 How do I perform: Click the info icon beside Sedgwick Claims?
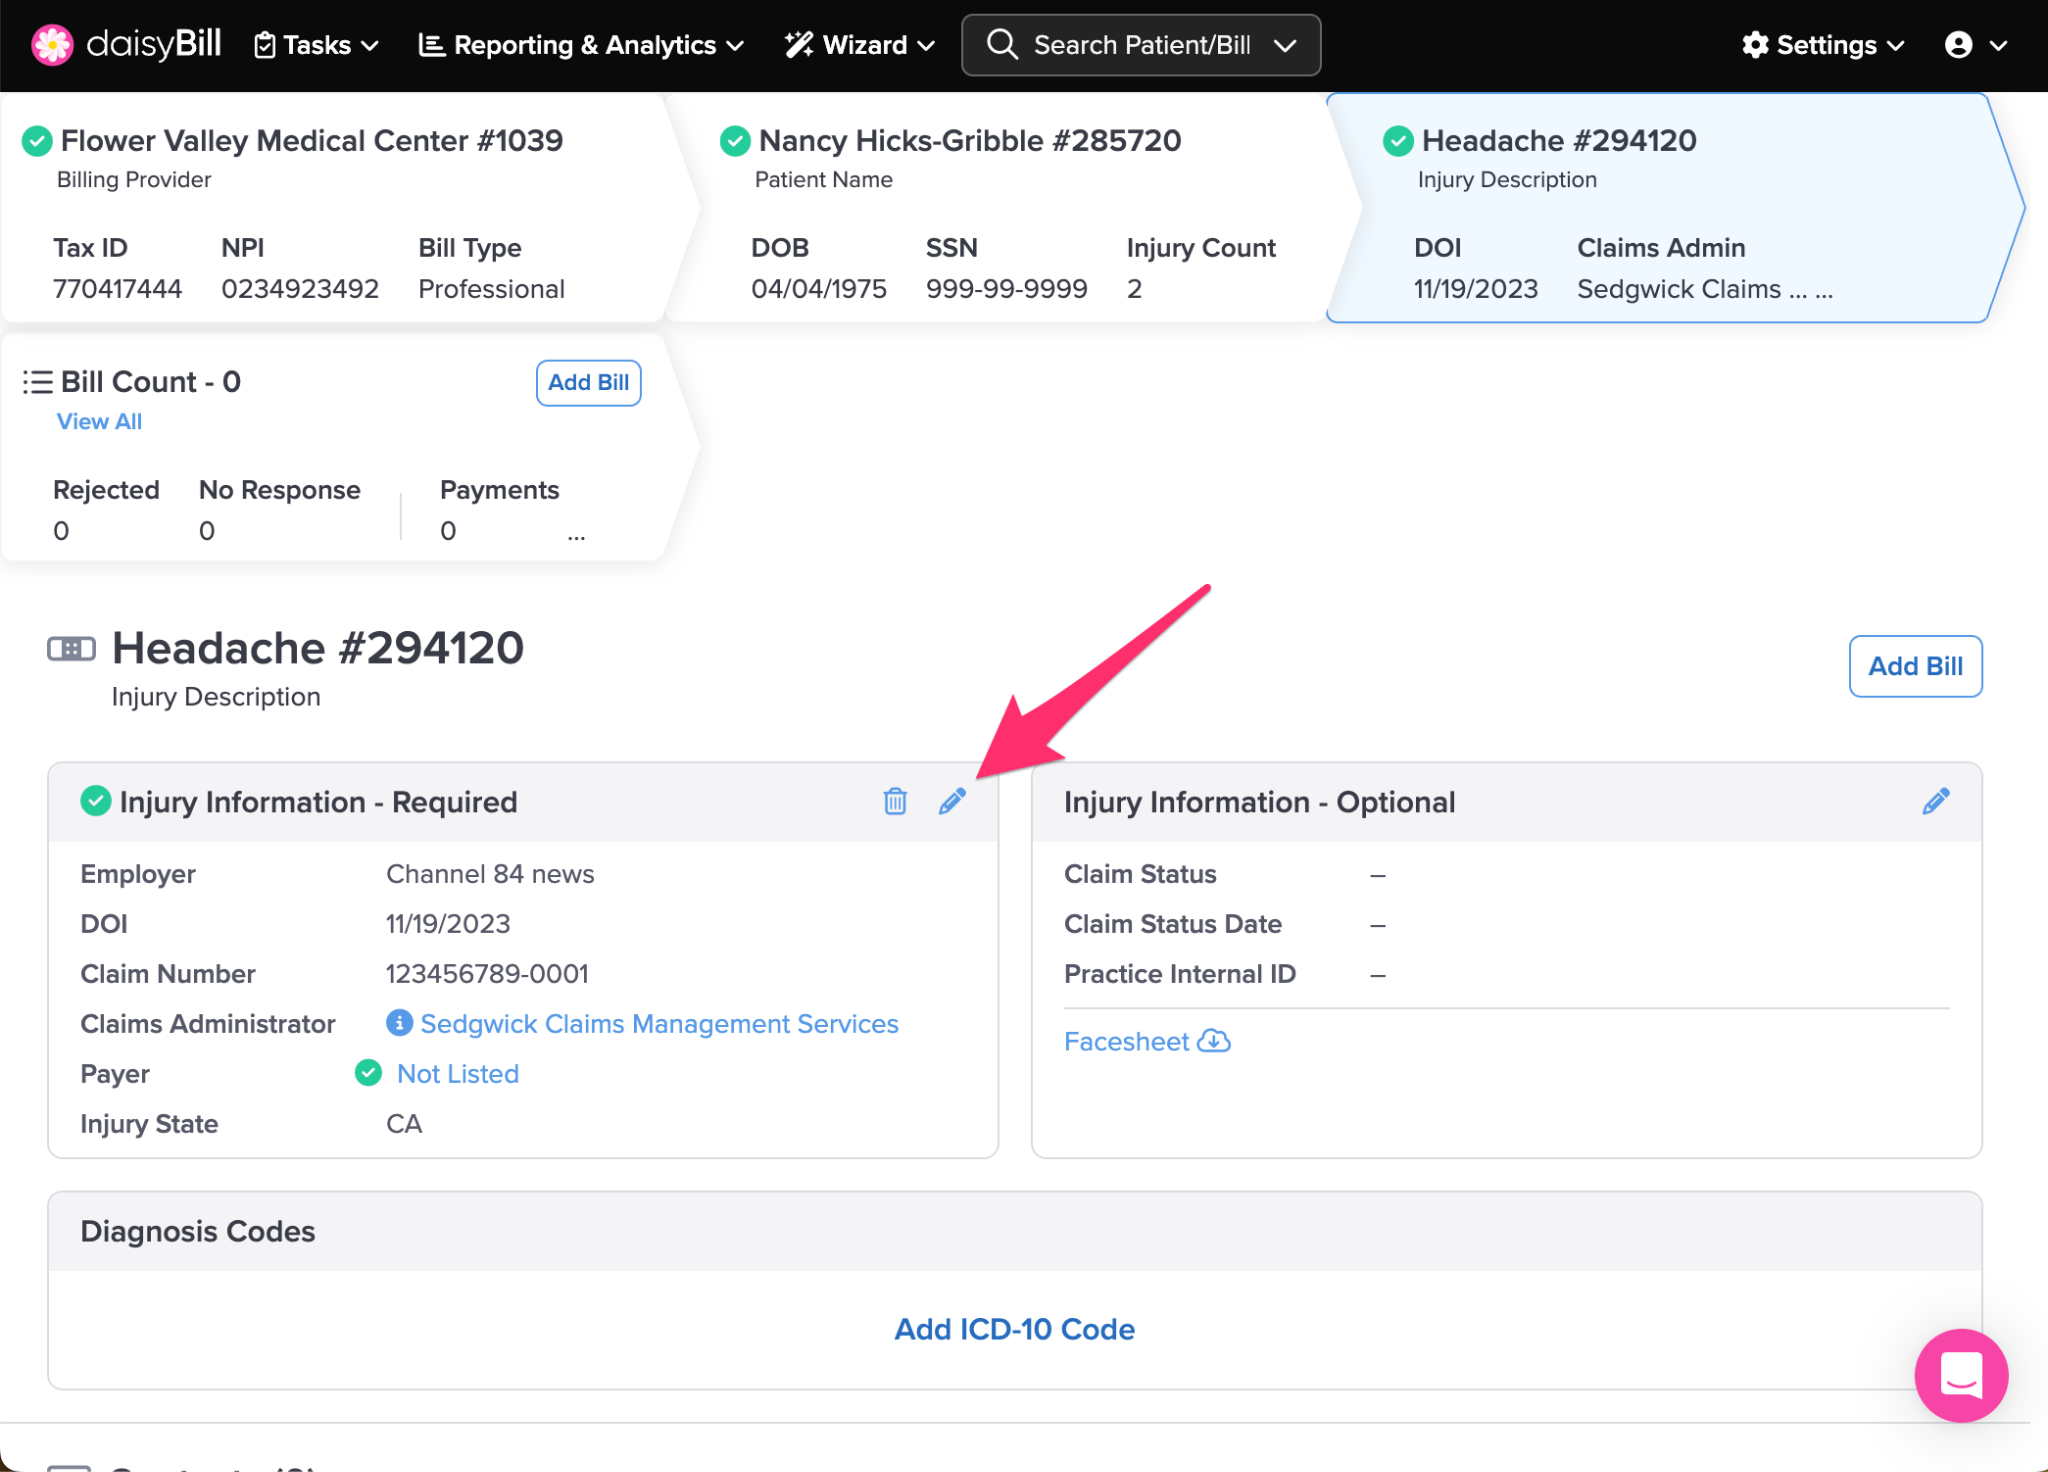[399, 1023]
